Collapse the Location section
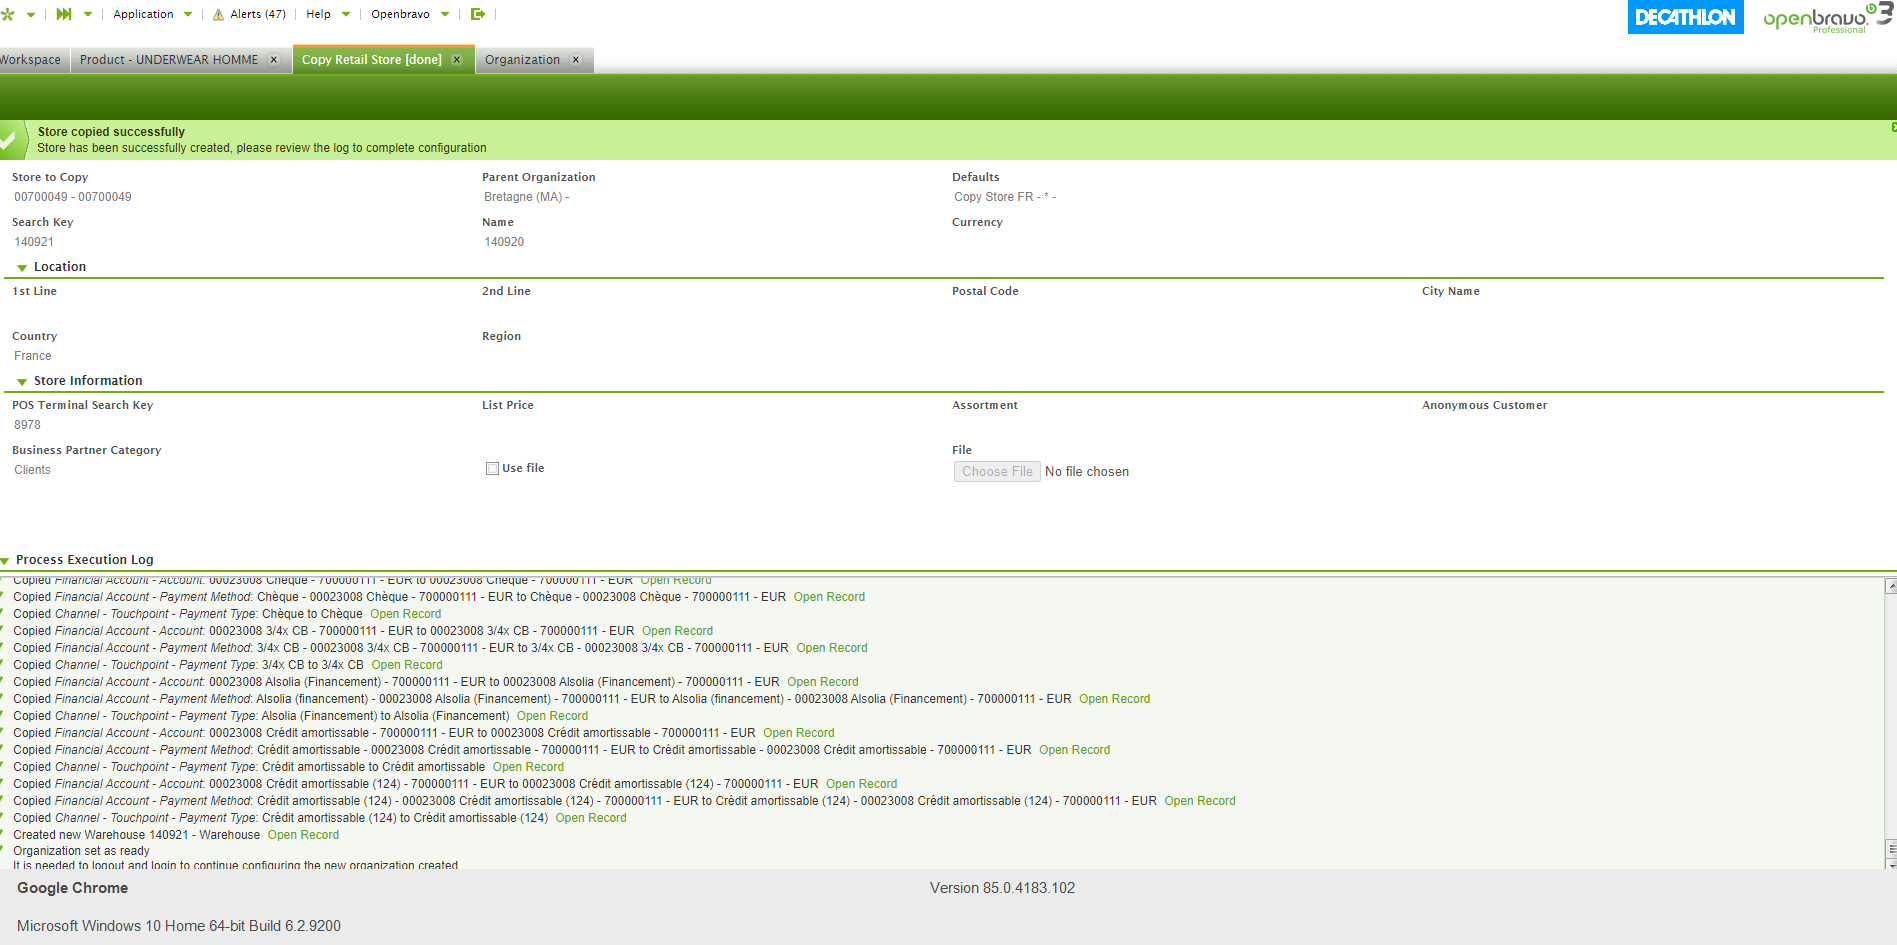1897x945 pixels. tap(22, 268)
